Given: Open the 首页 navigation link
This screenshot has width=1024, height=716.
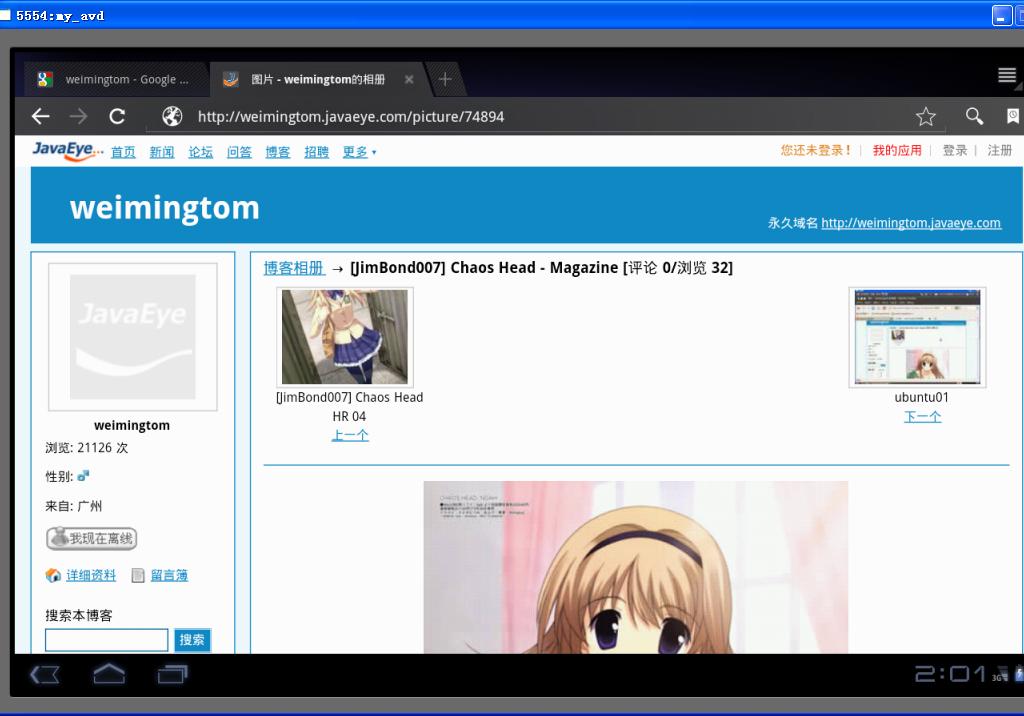Looking at the screenshot, I should click(x=123, y=152).
